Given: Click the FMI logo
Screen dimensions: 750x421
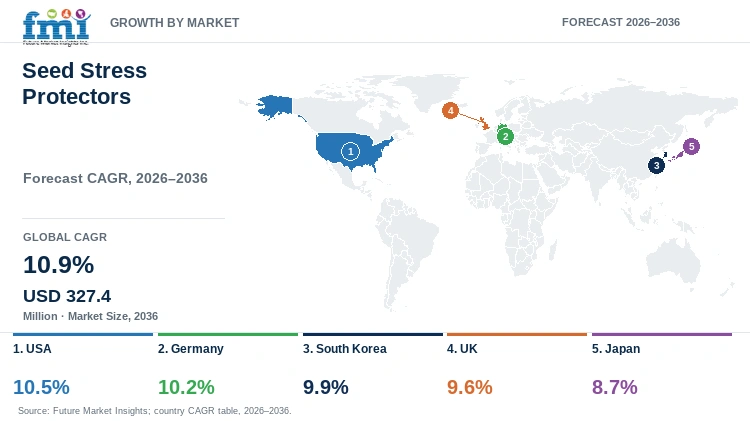Looking at the screenshot, I should click(56, 27).
